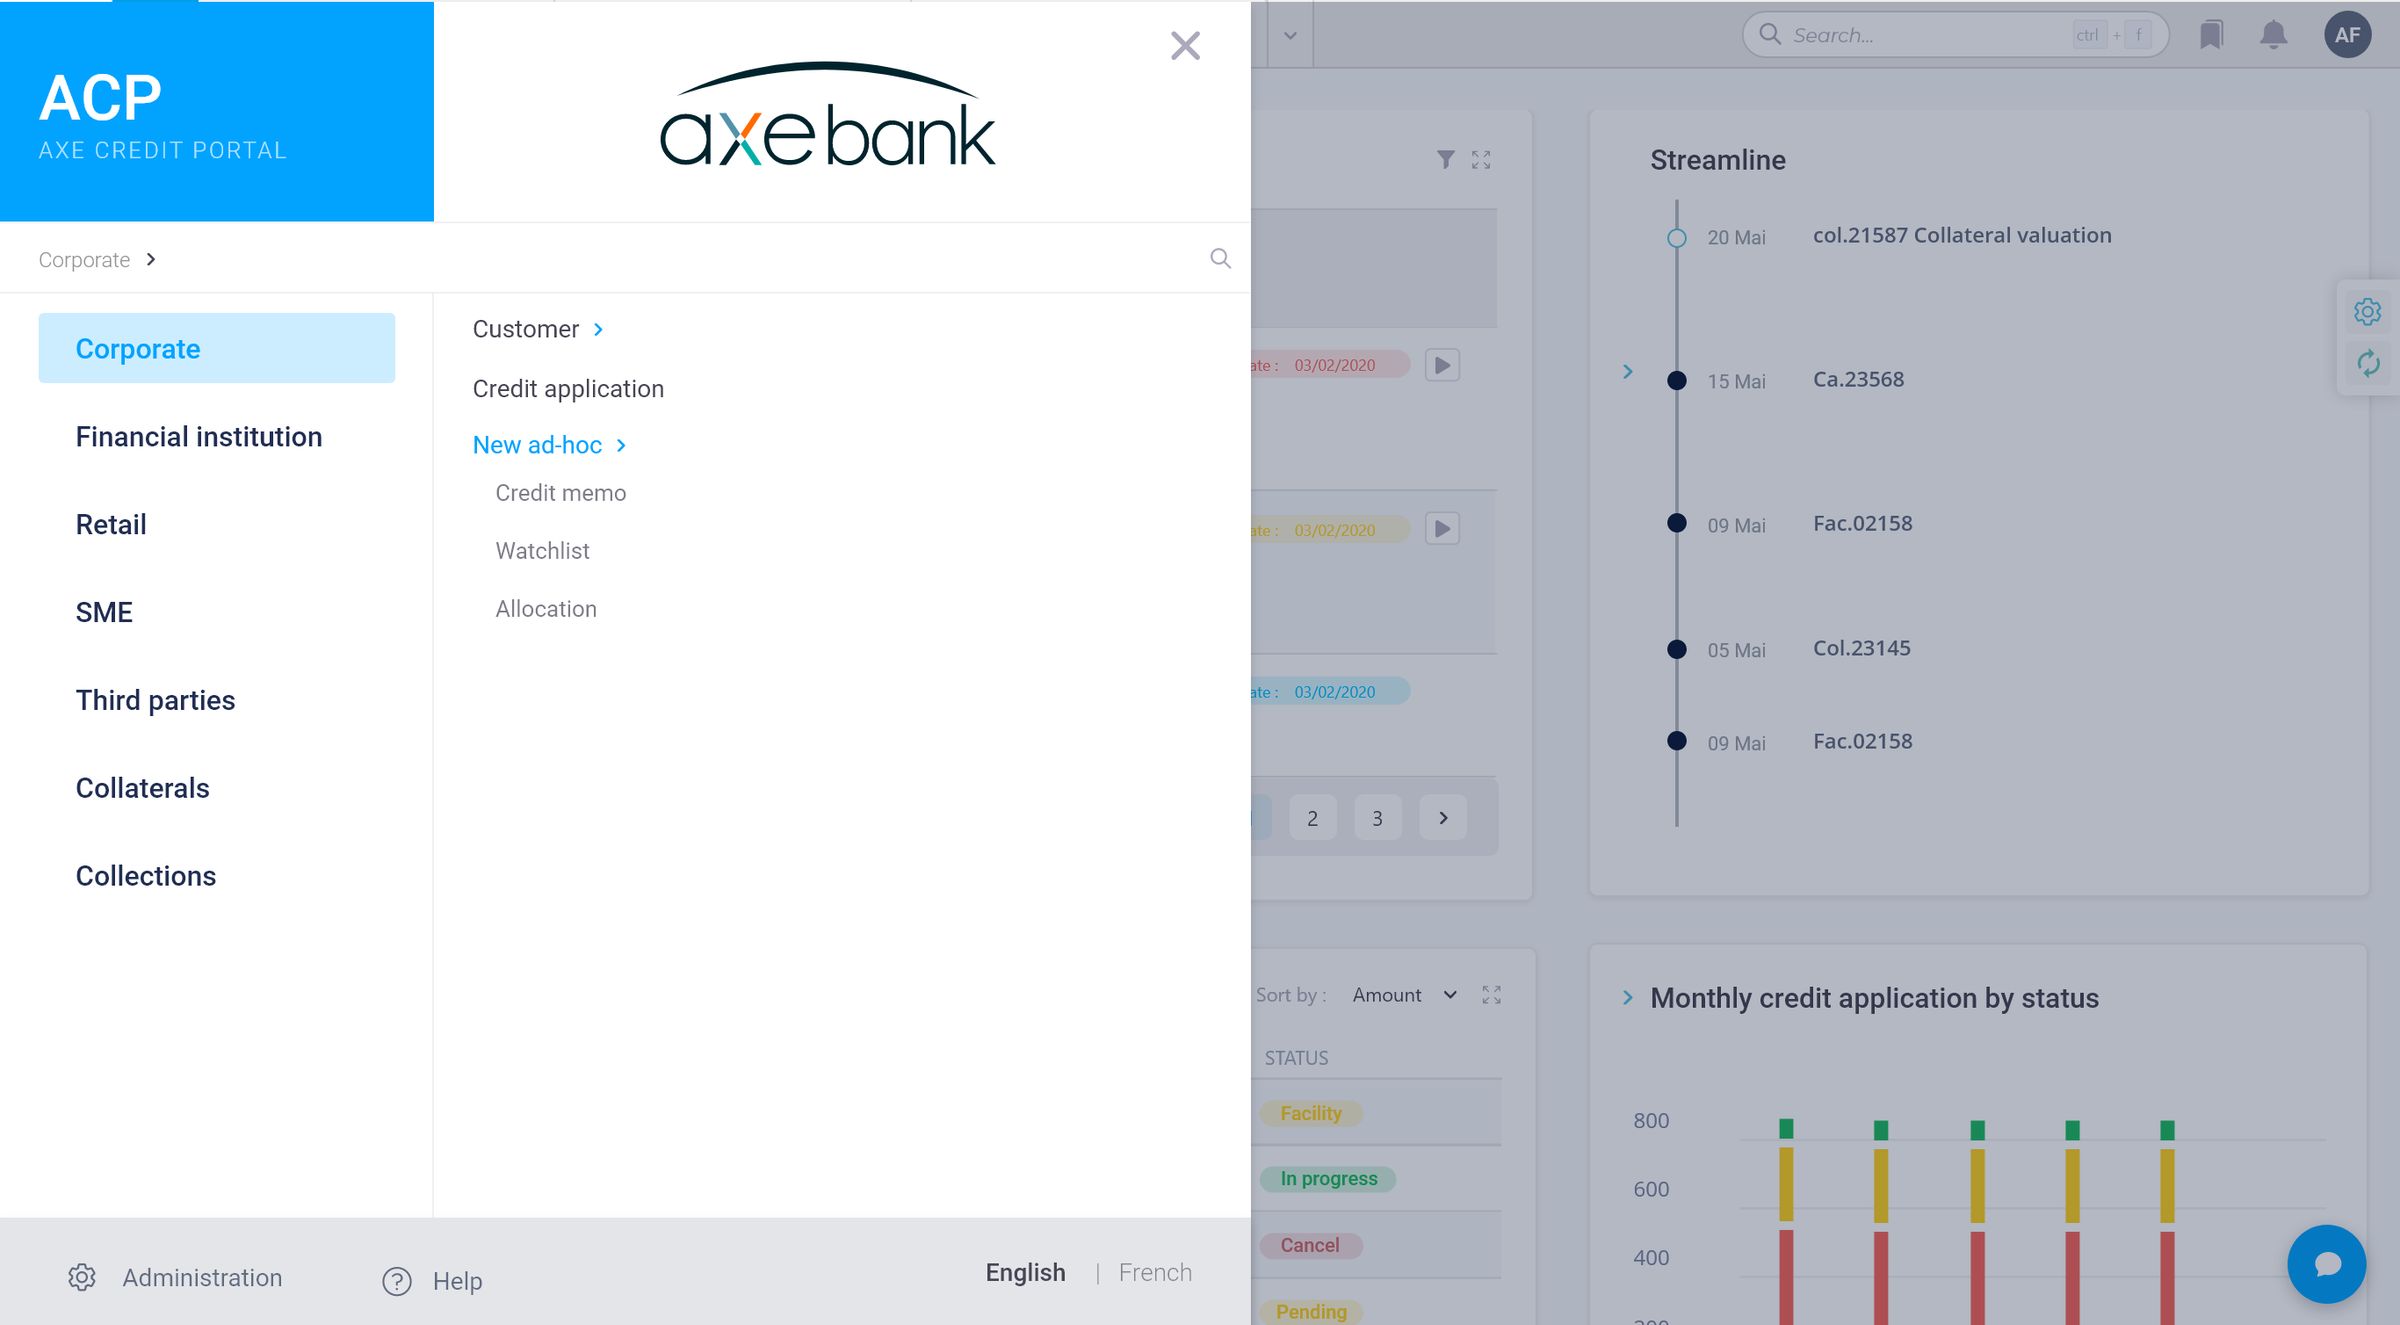Click the Help question mark icon
2400x1325 pixels.
[x=396, y=1281]
